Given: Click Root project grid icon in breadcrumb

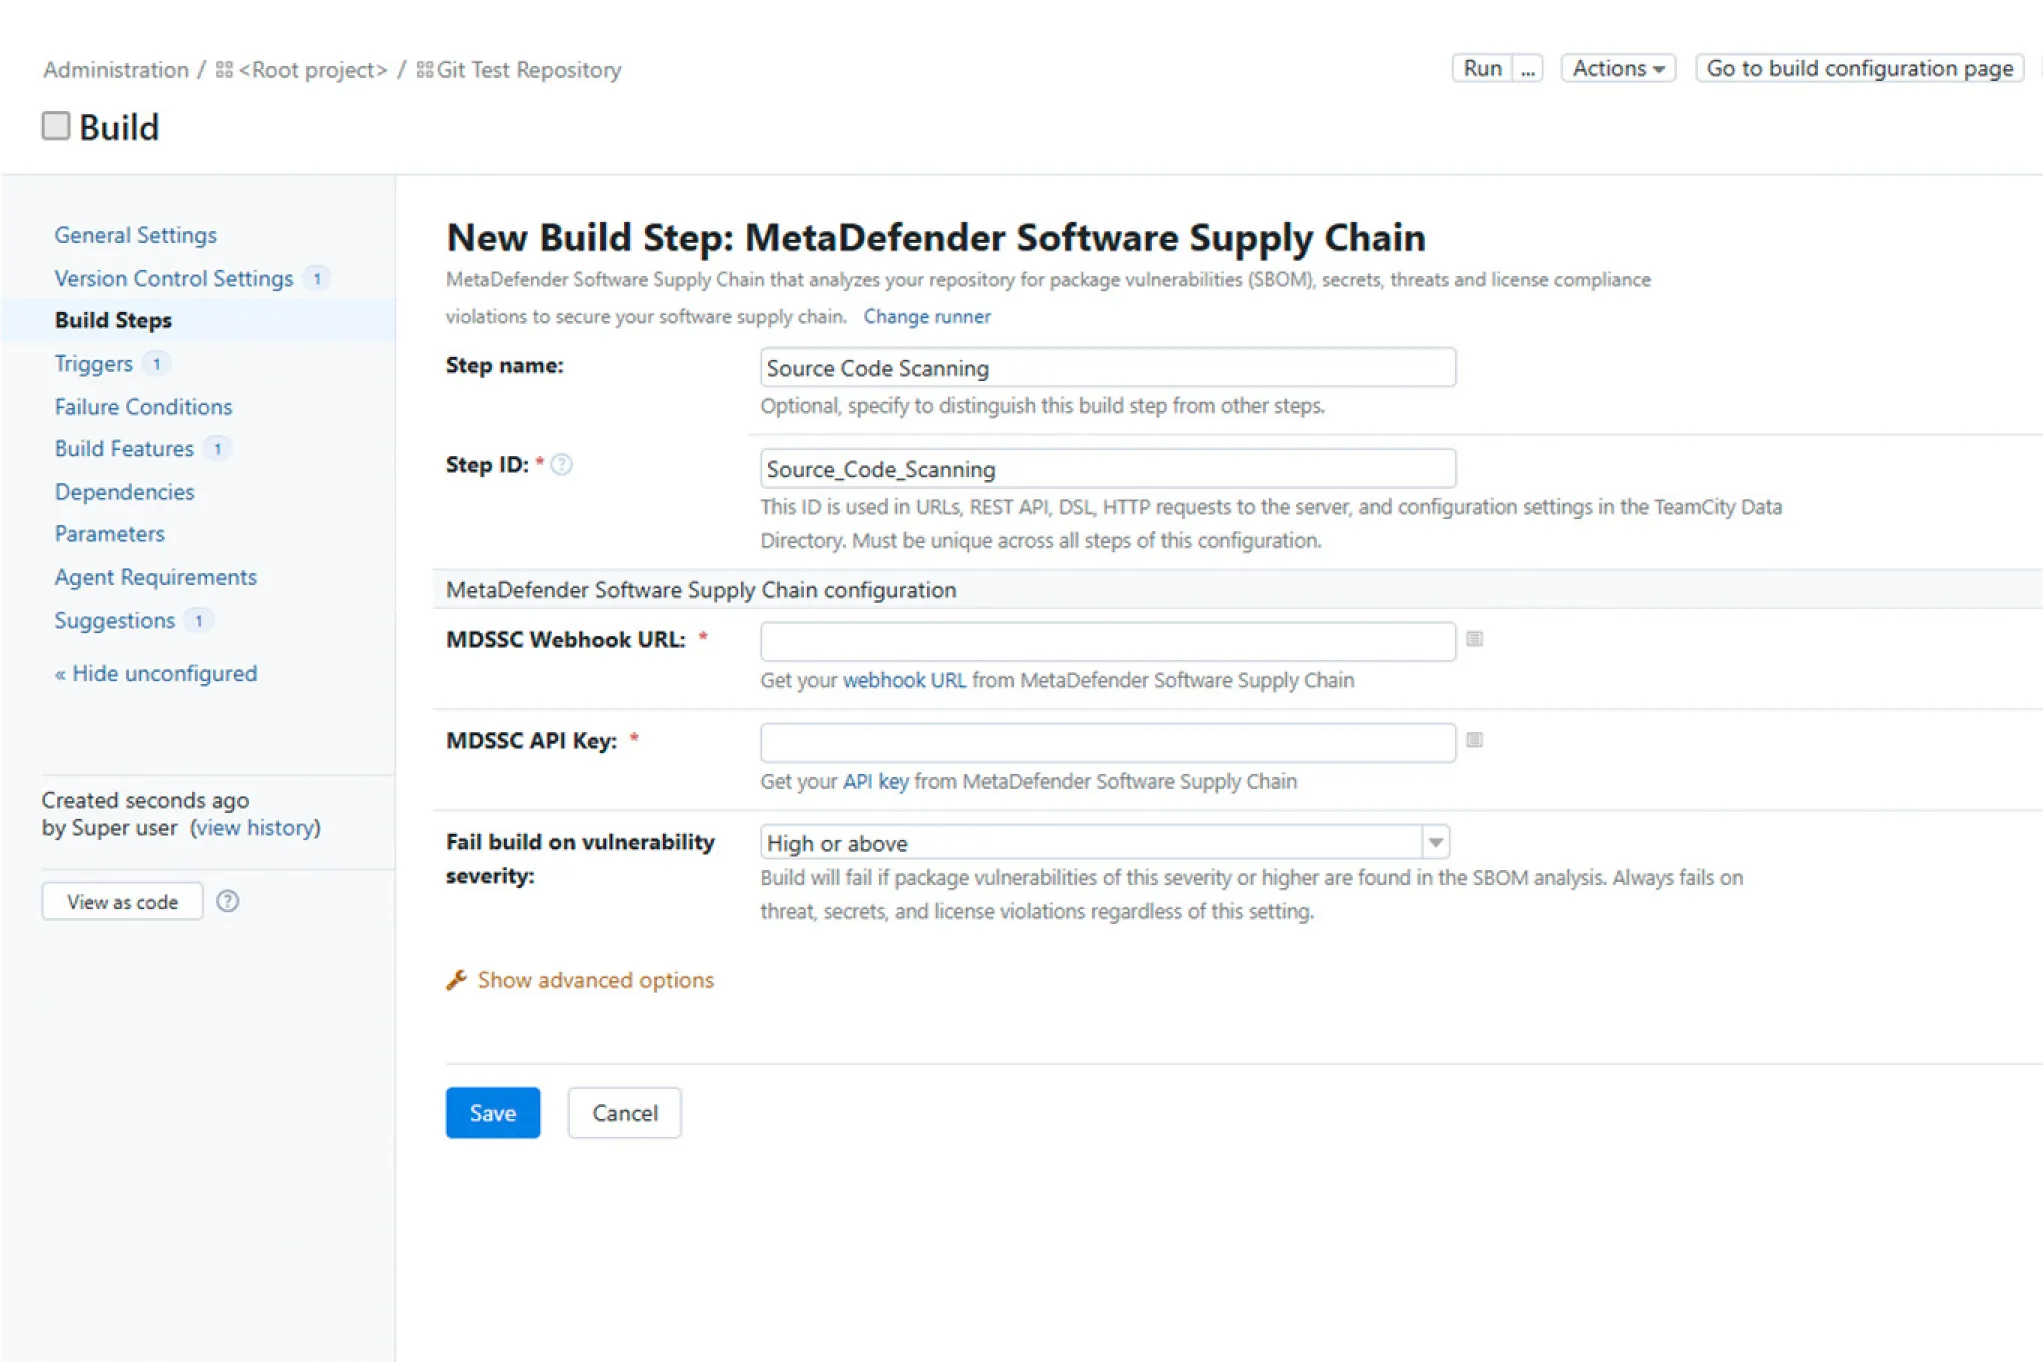Looking at the screenshot, I should click(x=225, y=70).
